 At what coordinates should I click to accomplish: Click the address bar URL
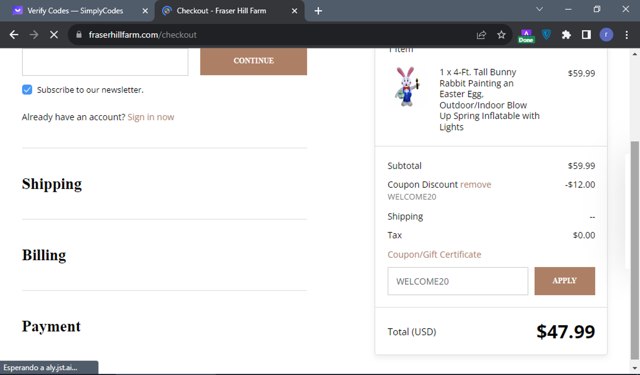pyautogui.click(x=142, y=35)
